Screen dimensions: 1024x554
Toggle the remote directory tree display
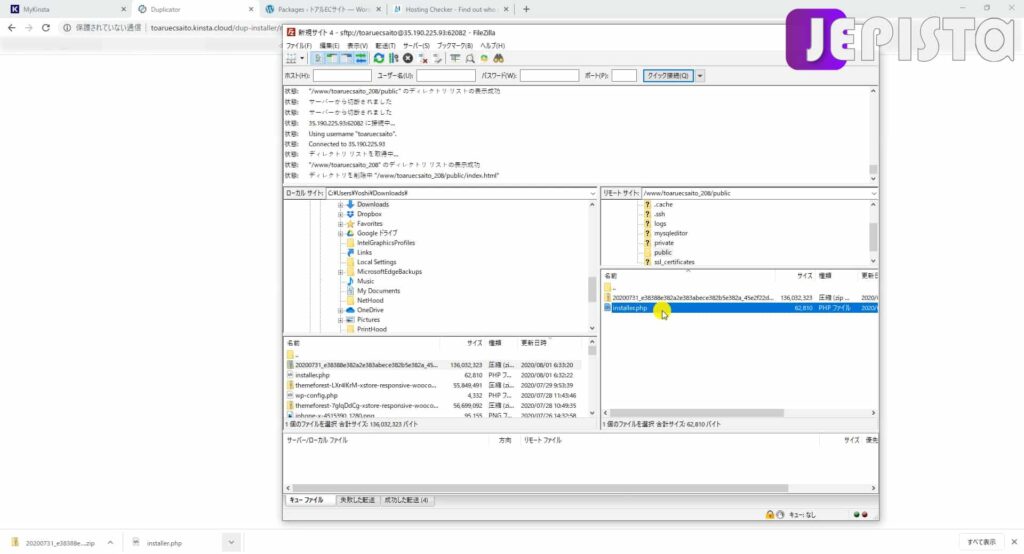coord(346,59)
